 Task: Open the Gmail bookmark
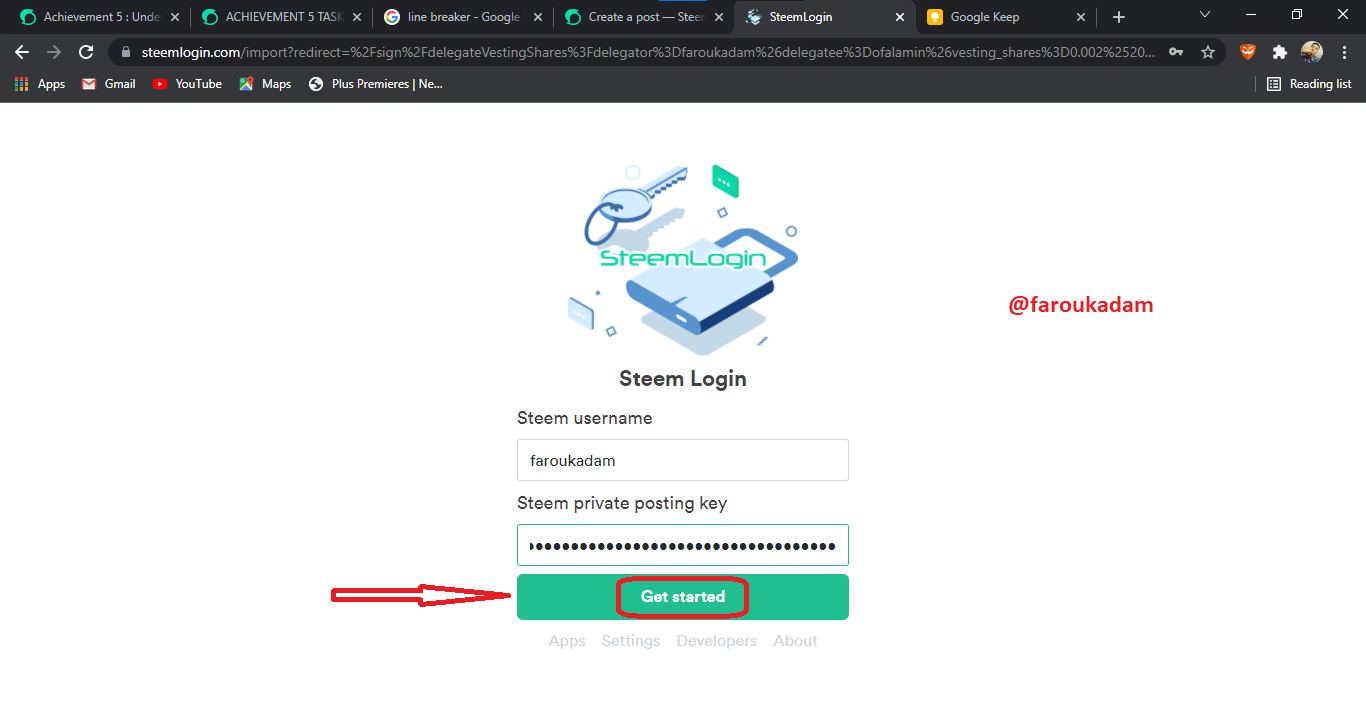click(x=108, y=84)
